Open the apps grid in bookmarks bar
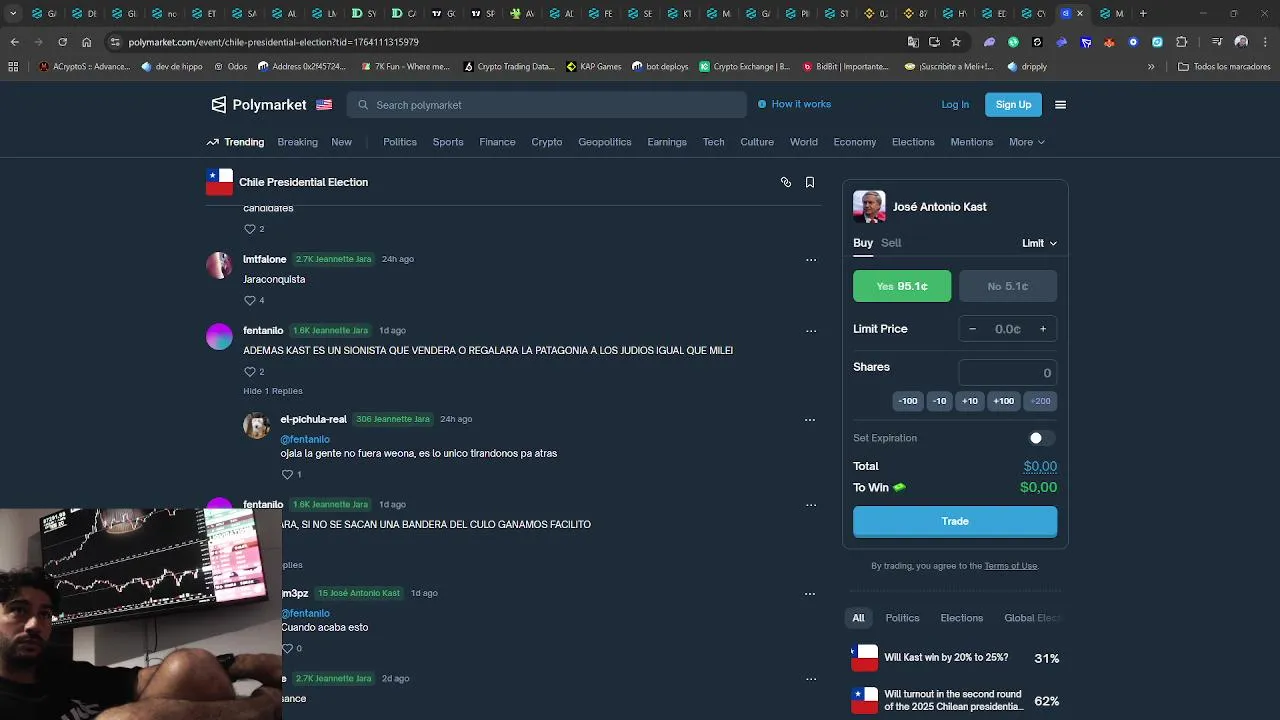 click(x=13, y=67)
